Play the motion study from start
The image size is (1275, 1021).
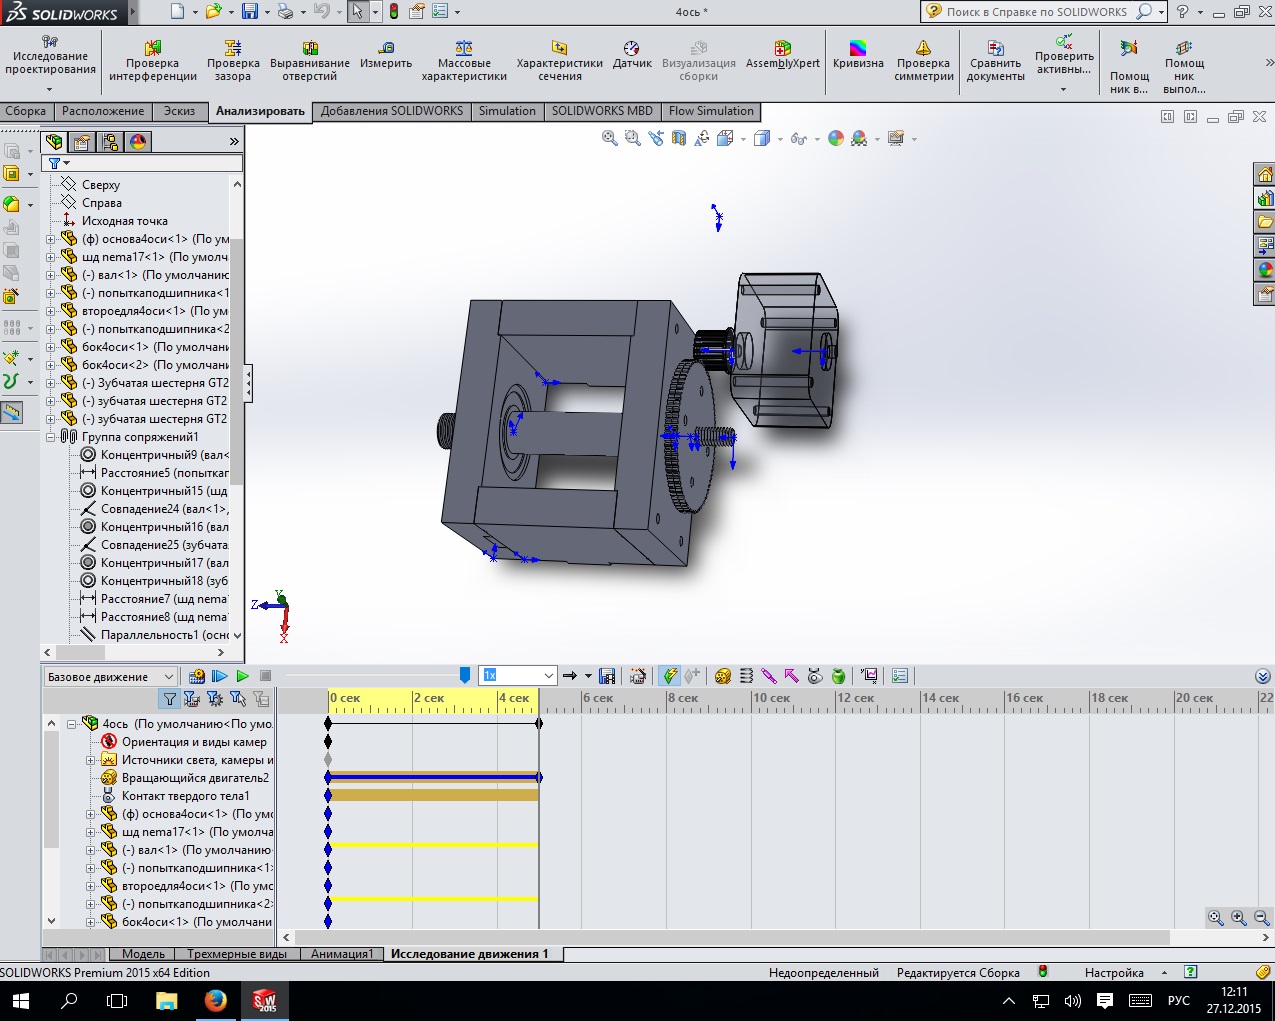coord(220,676)
